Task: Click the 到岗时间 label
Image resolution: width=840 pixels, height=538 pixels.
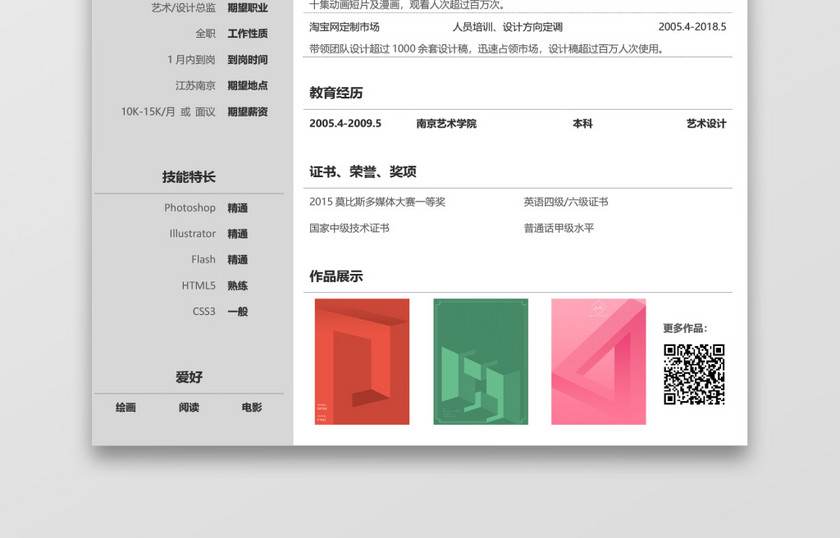Action: (248, 59)
